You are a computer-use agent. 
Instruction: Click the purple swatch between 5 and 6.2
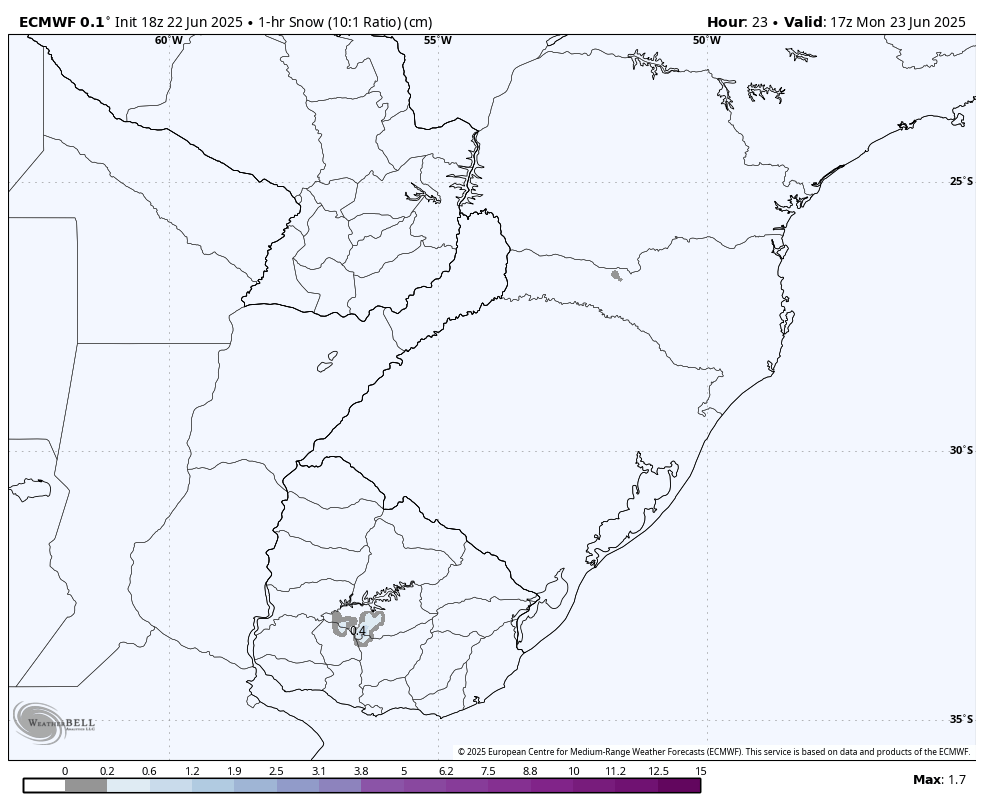(x=425, y=785)
